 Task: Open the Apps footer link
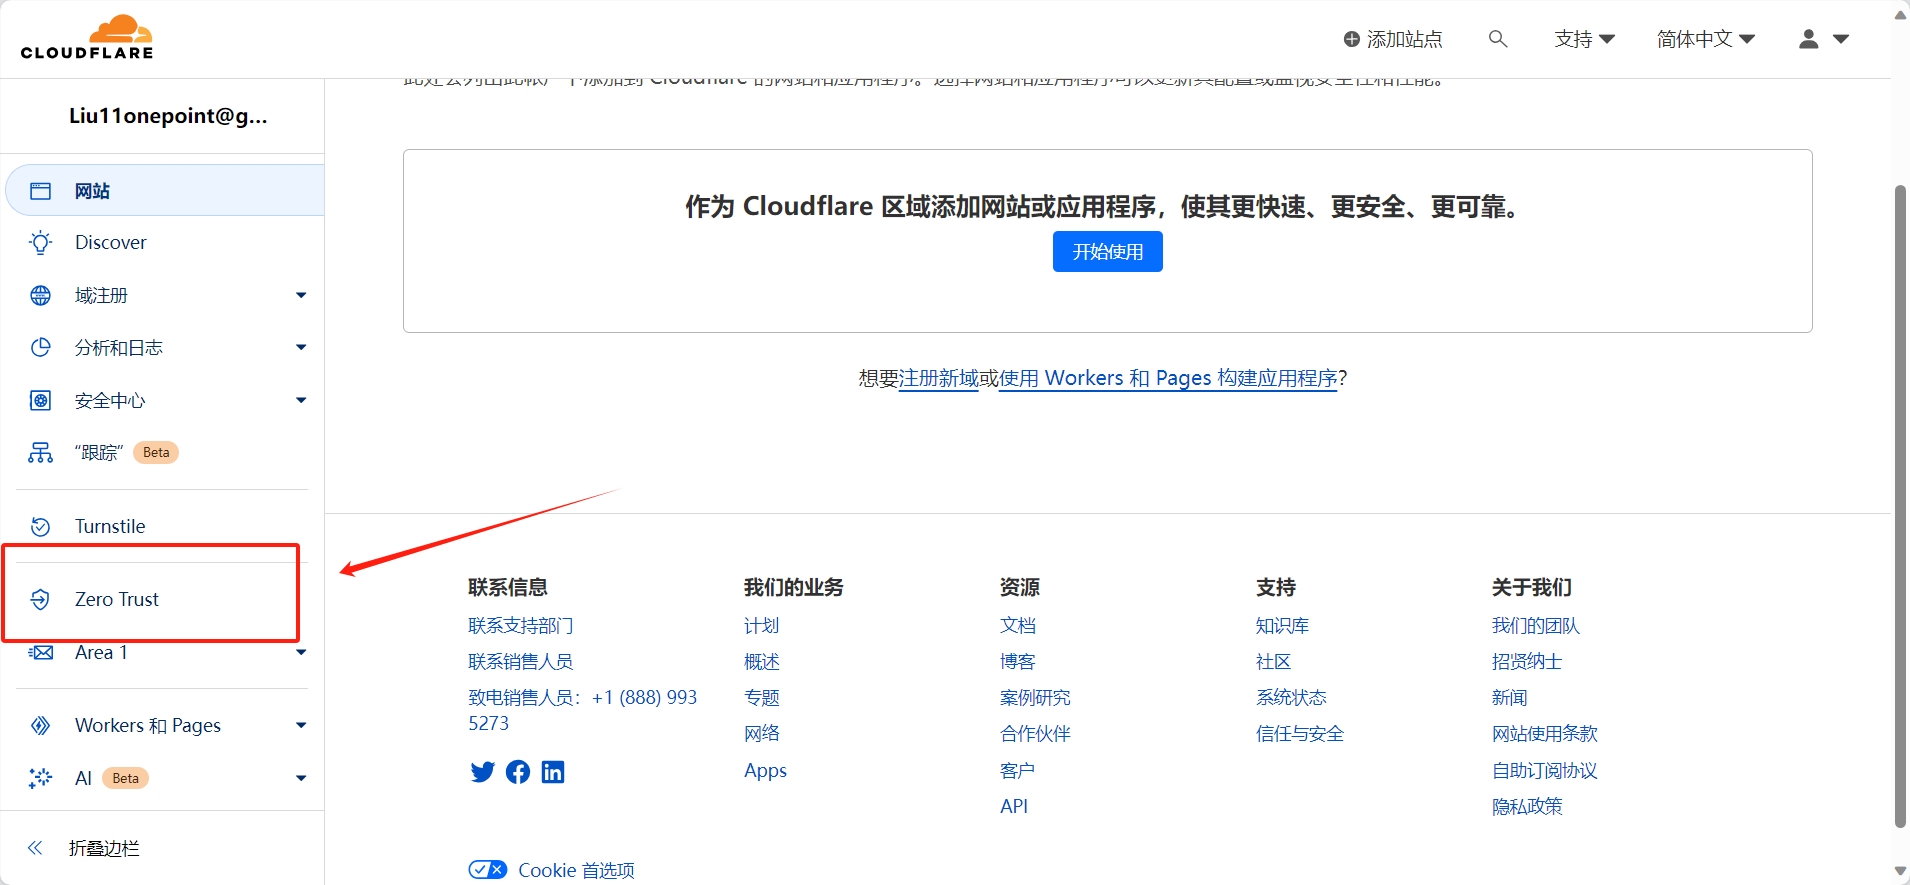pos(765,770)
